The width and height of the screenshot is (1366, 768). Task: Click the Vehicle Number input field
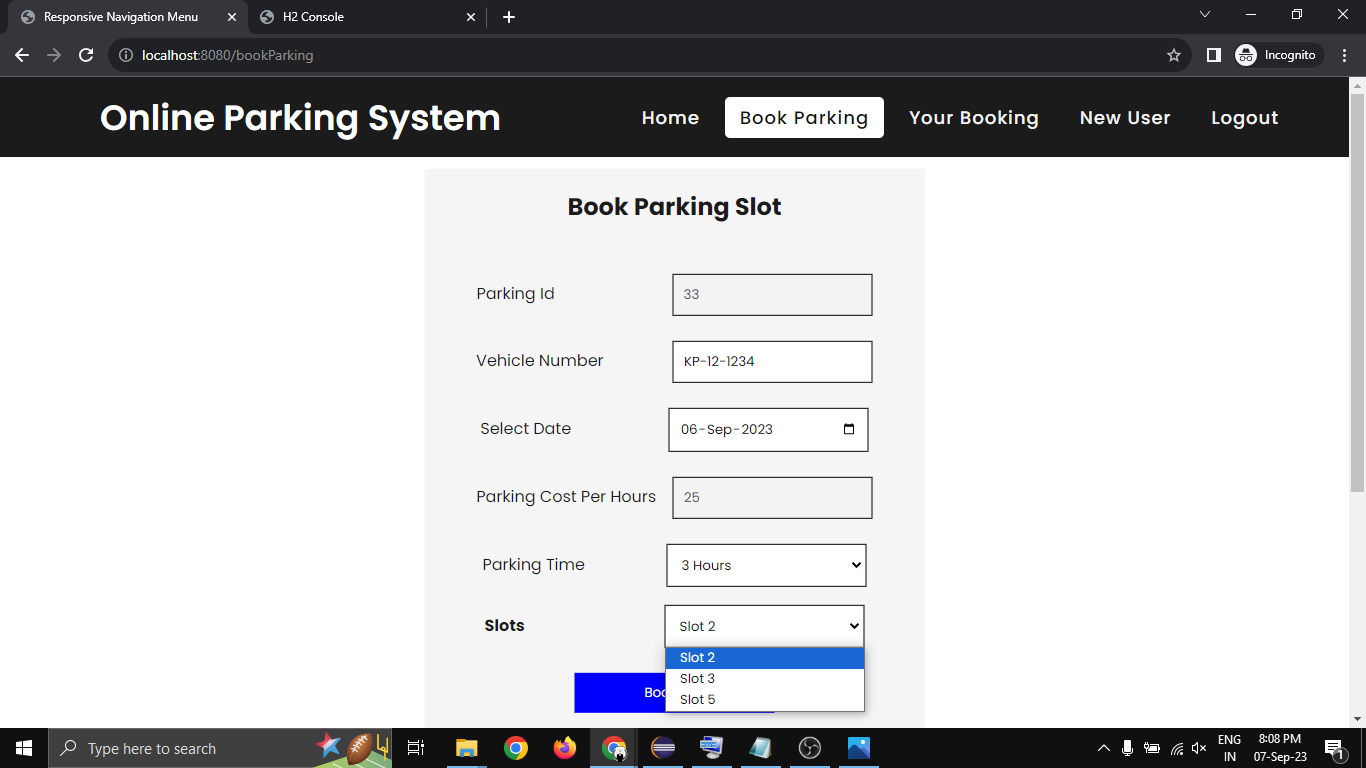coord(772,362)
